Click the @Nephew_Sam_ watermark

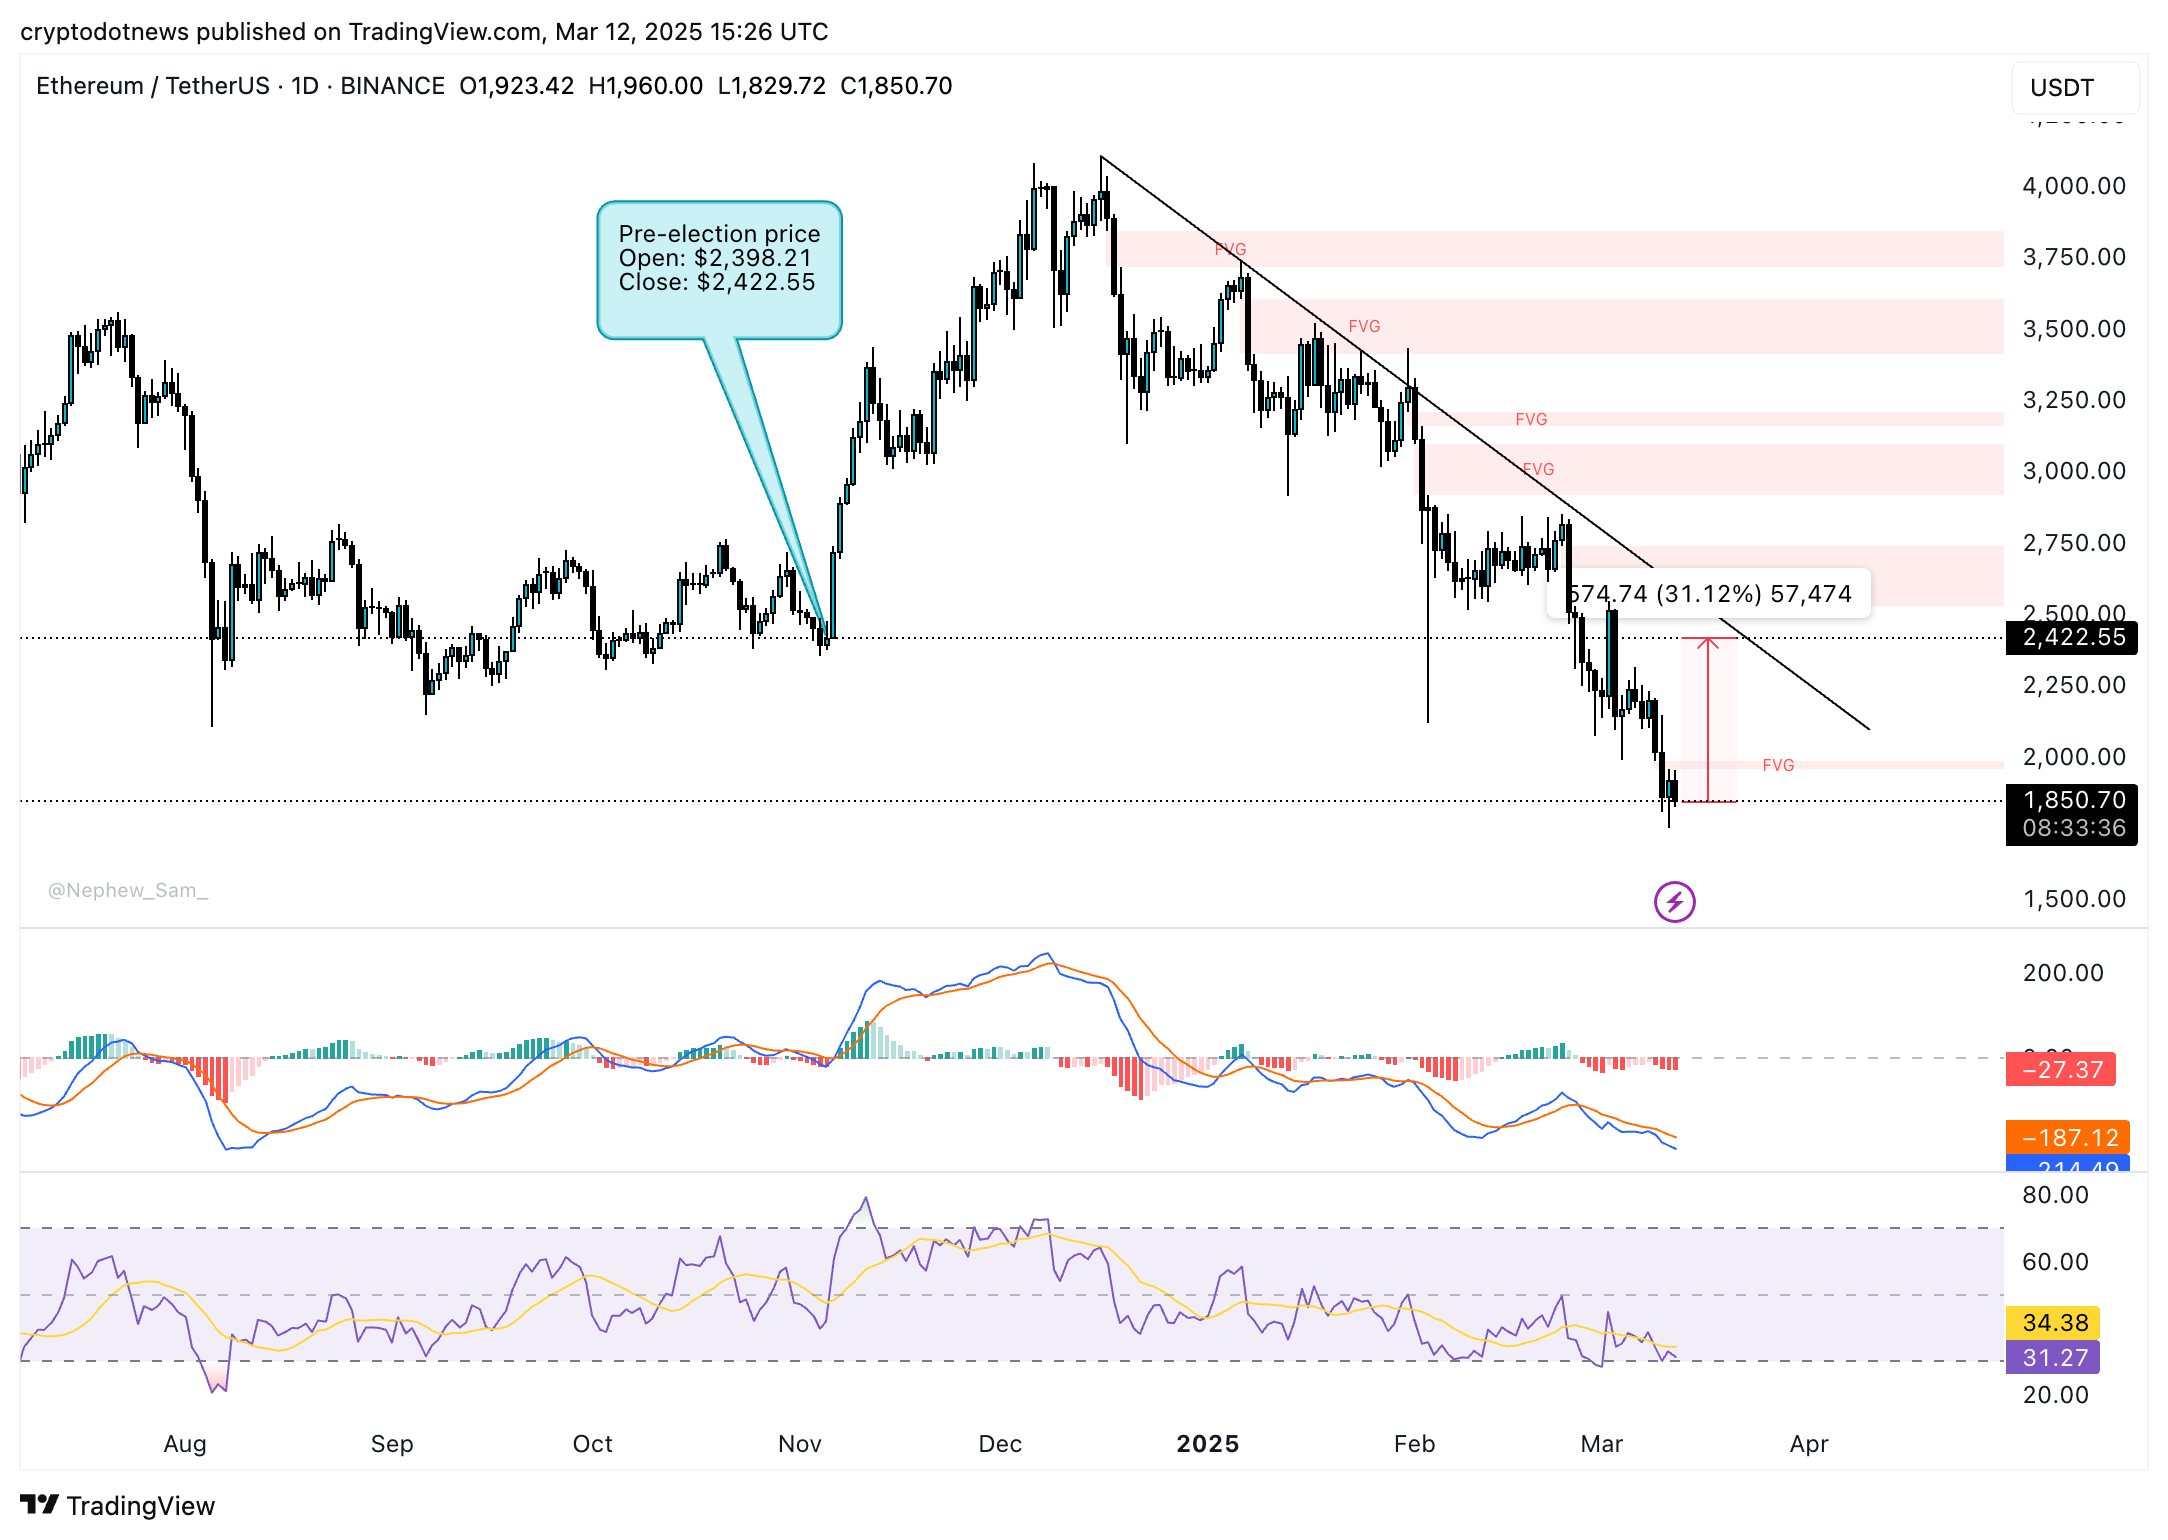[x=129, y=890]
